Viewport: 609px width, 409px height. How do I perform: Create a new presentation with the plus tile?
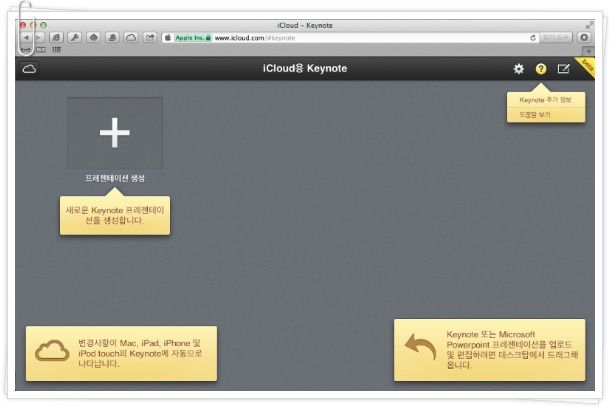tap(115, 133)
